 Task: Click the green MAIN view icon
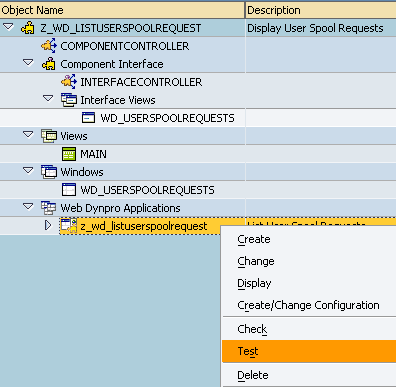(x=69, y=154)
